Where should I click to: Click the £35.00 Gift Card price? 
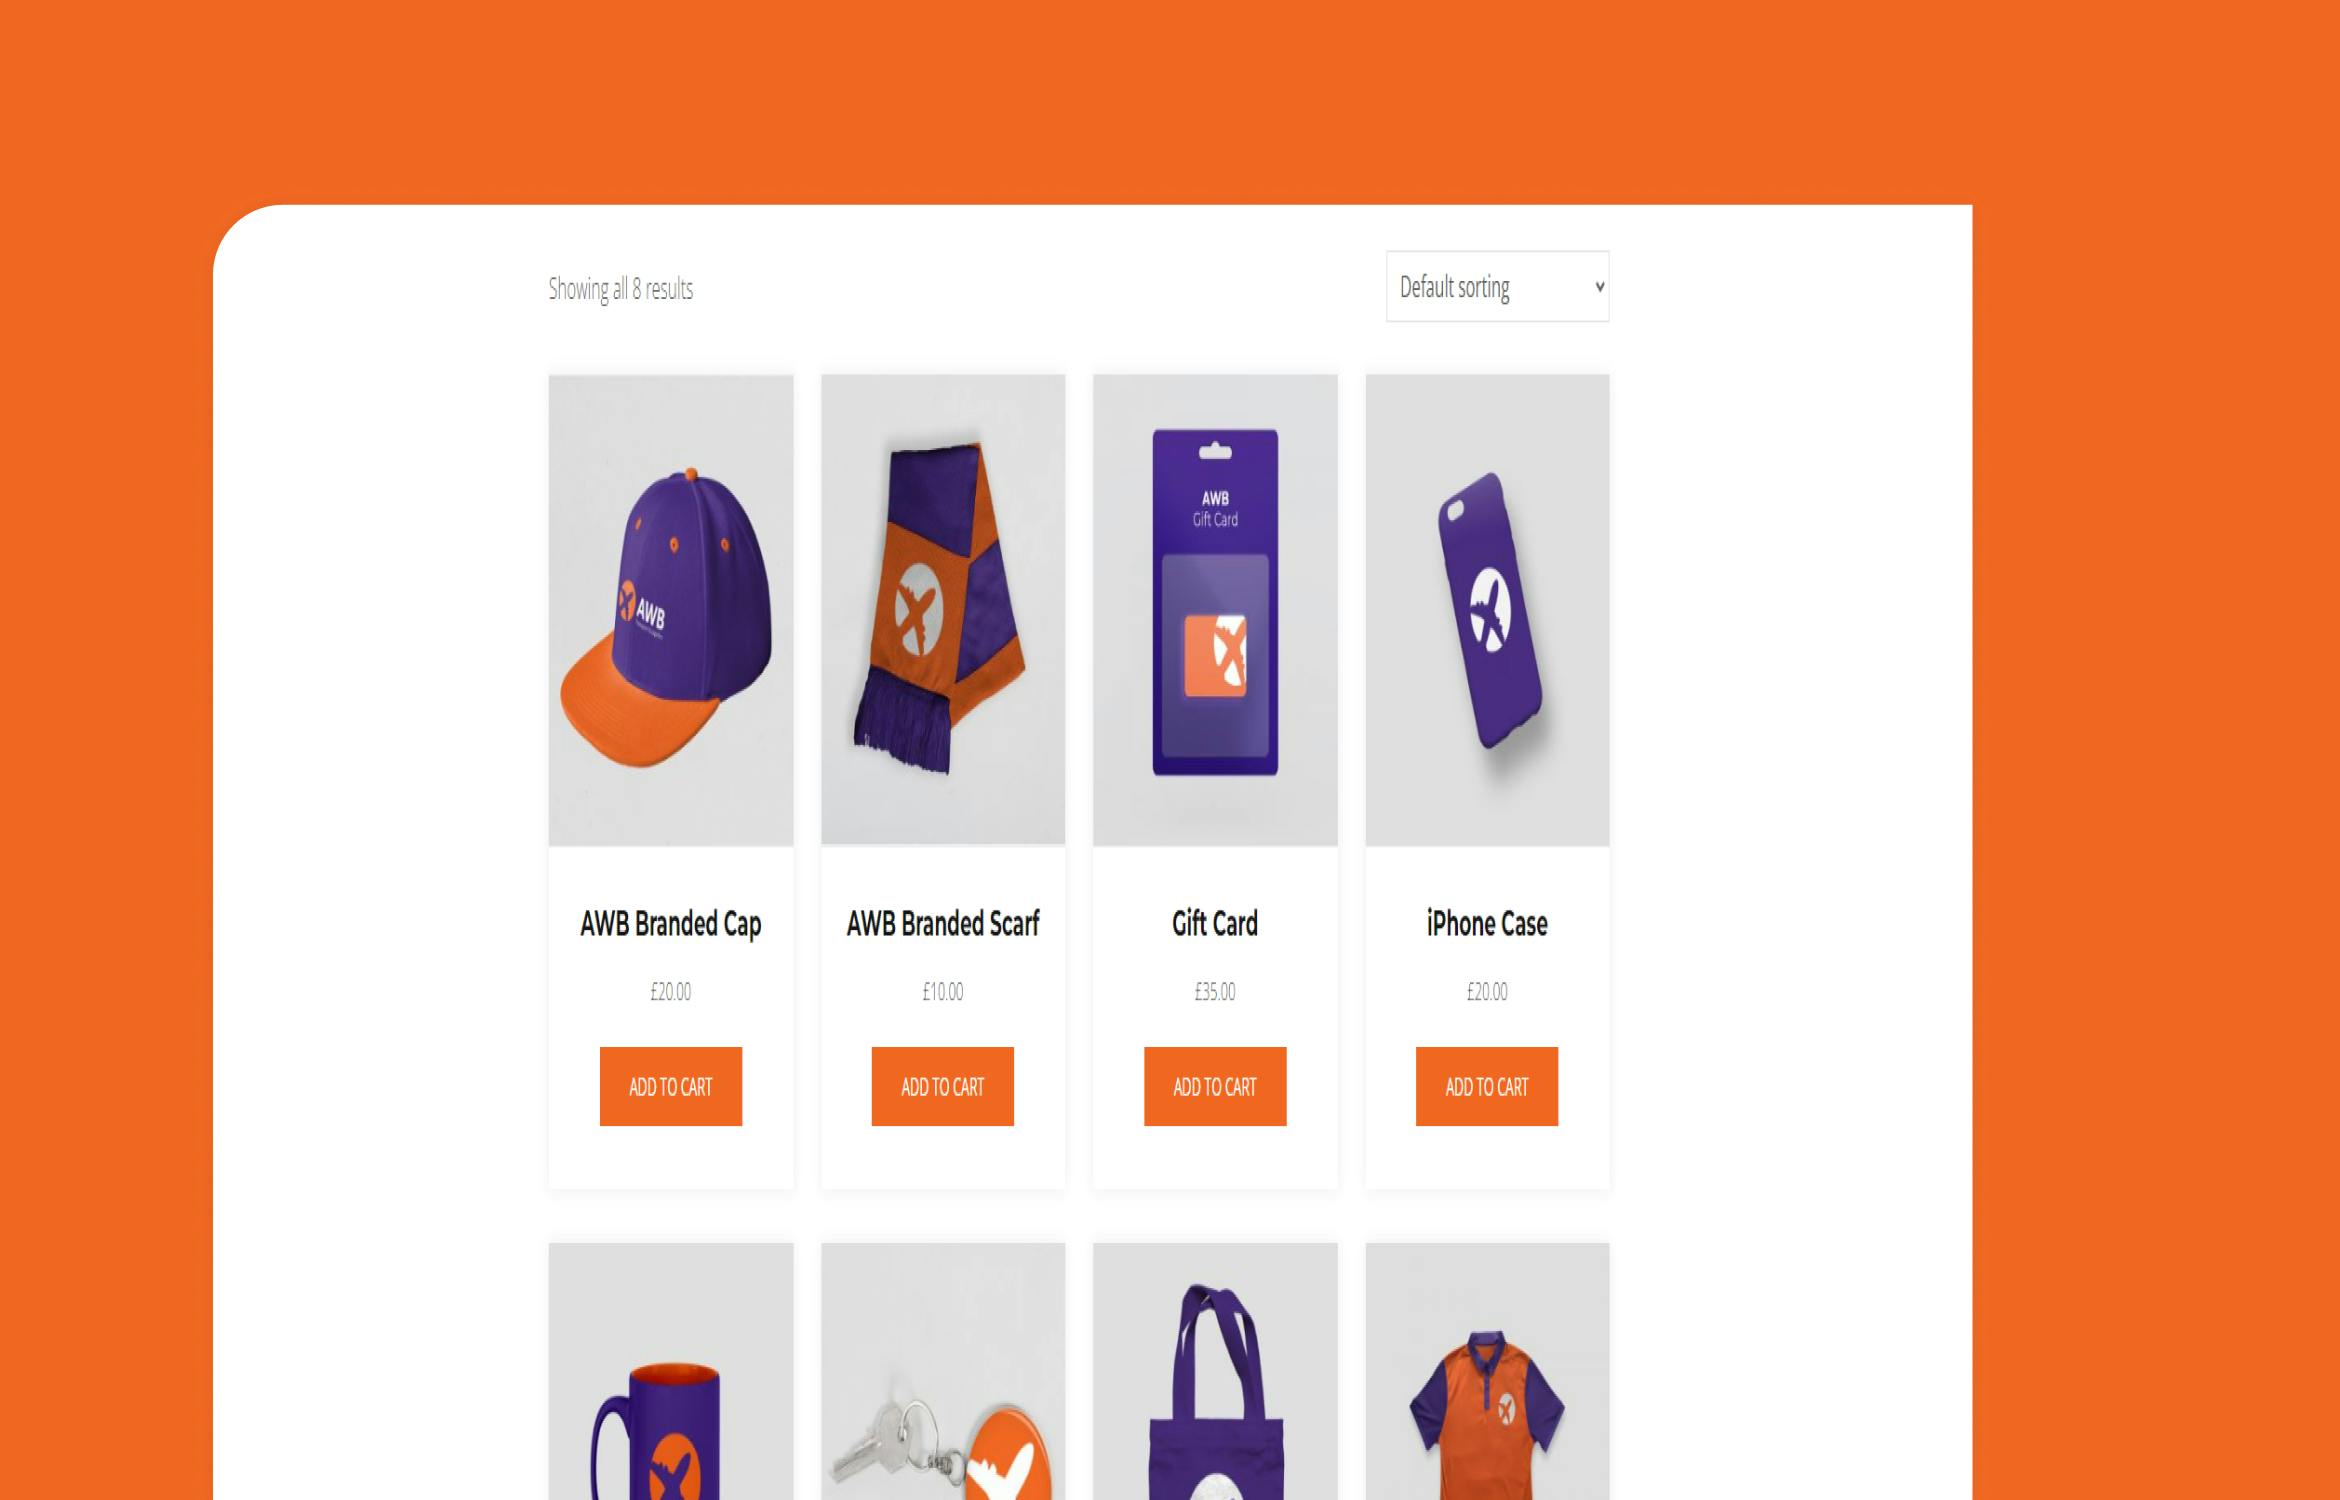coord(1215,991)
